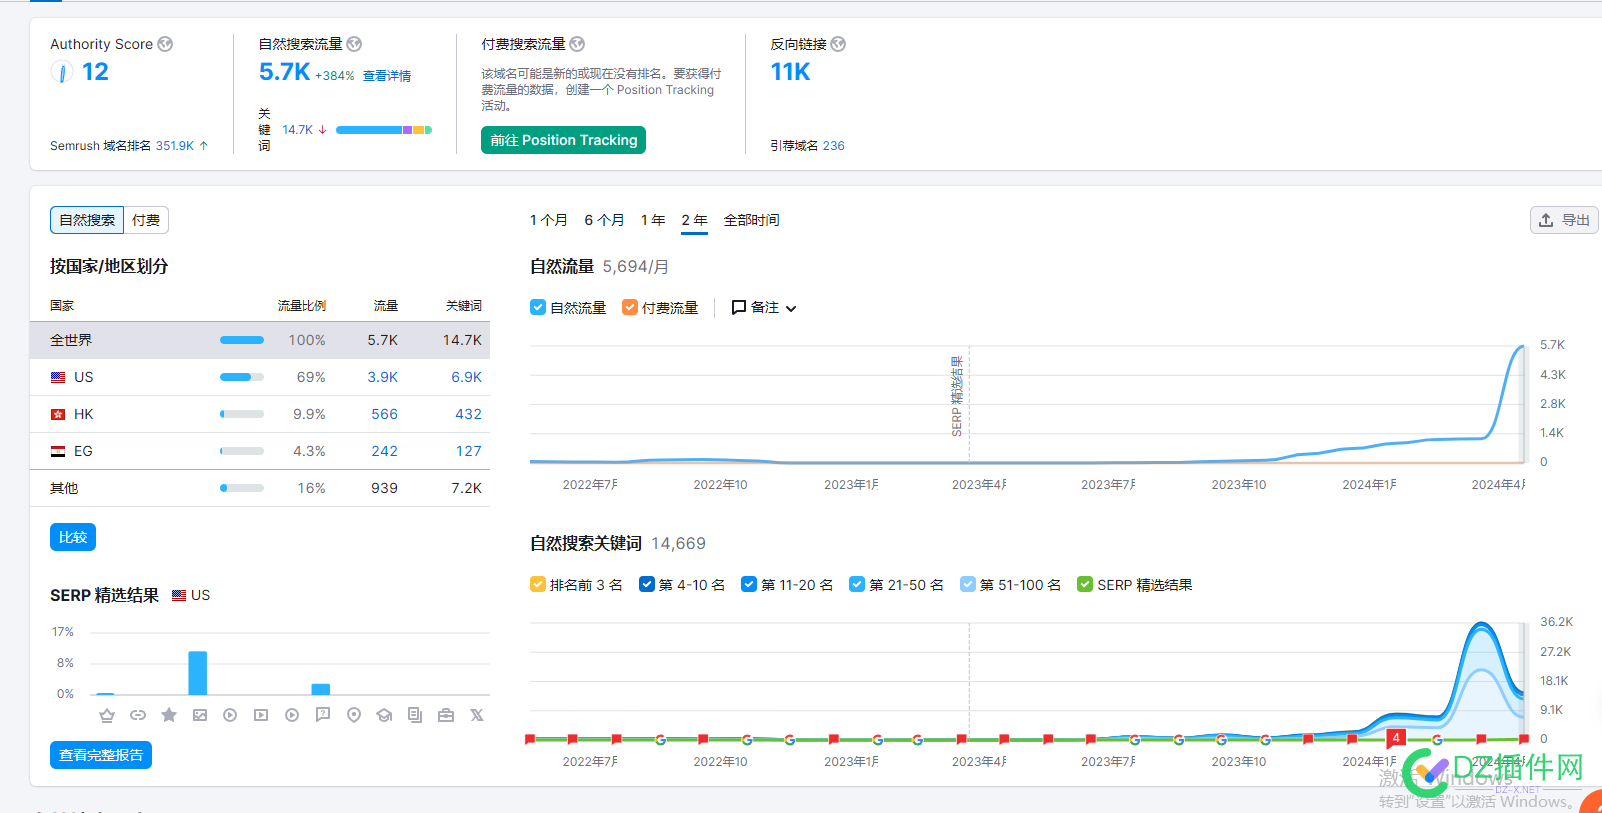Click the link chain icon under SERP chart
The height and width of the screenshot is (813, 1602).
pos(138,715)
